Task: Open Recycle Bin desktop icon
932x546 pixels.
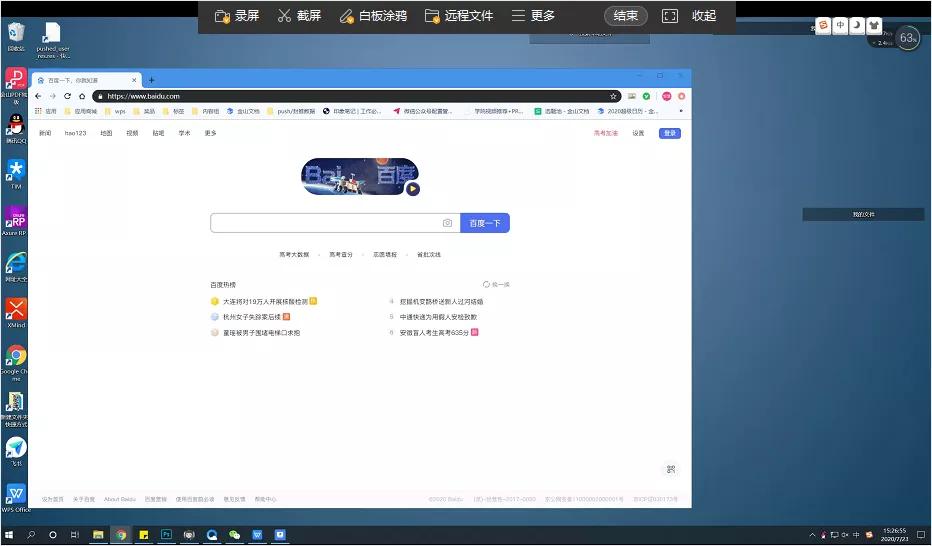Action: (16, 36)
